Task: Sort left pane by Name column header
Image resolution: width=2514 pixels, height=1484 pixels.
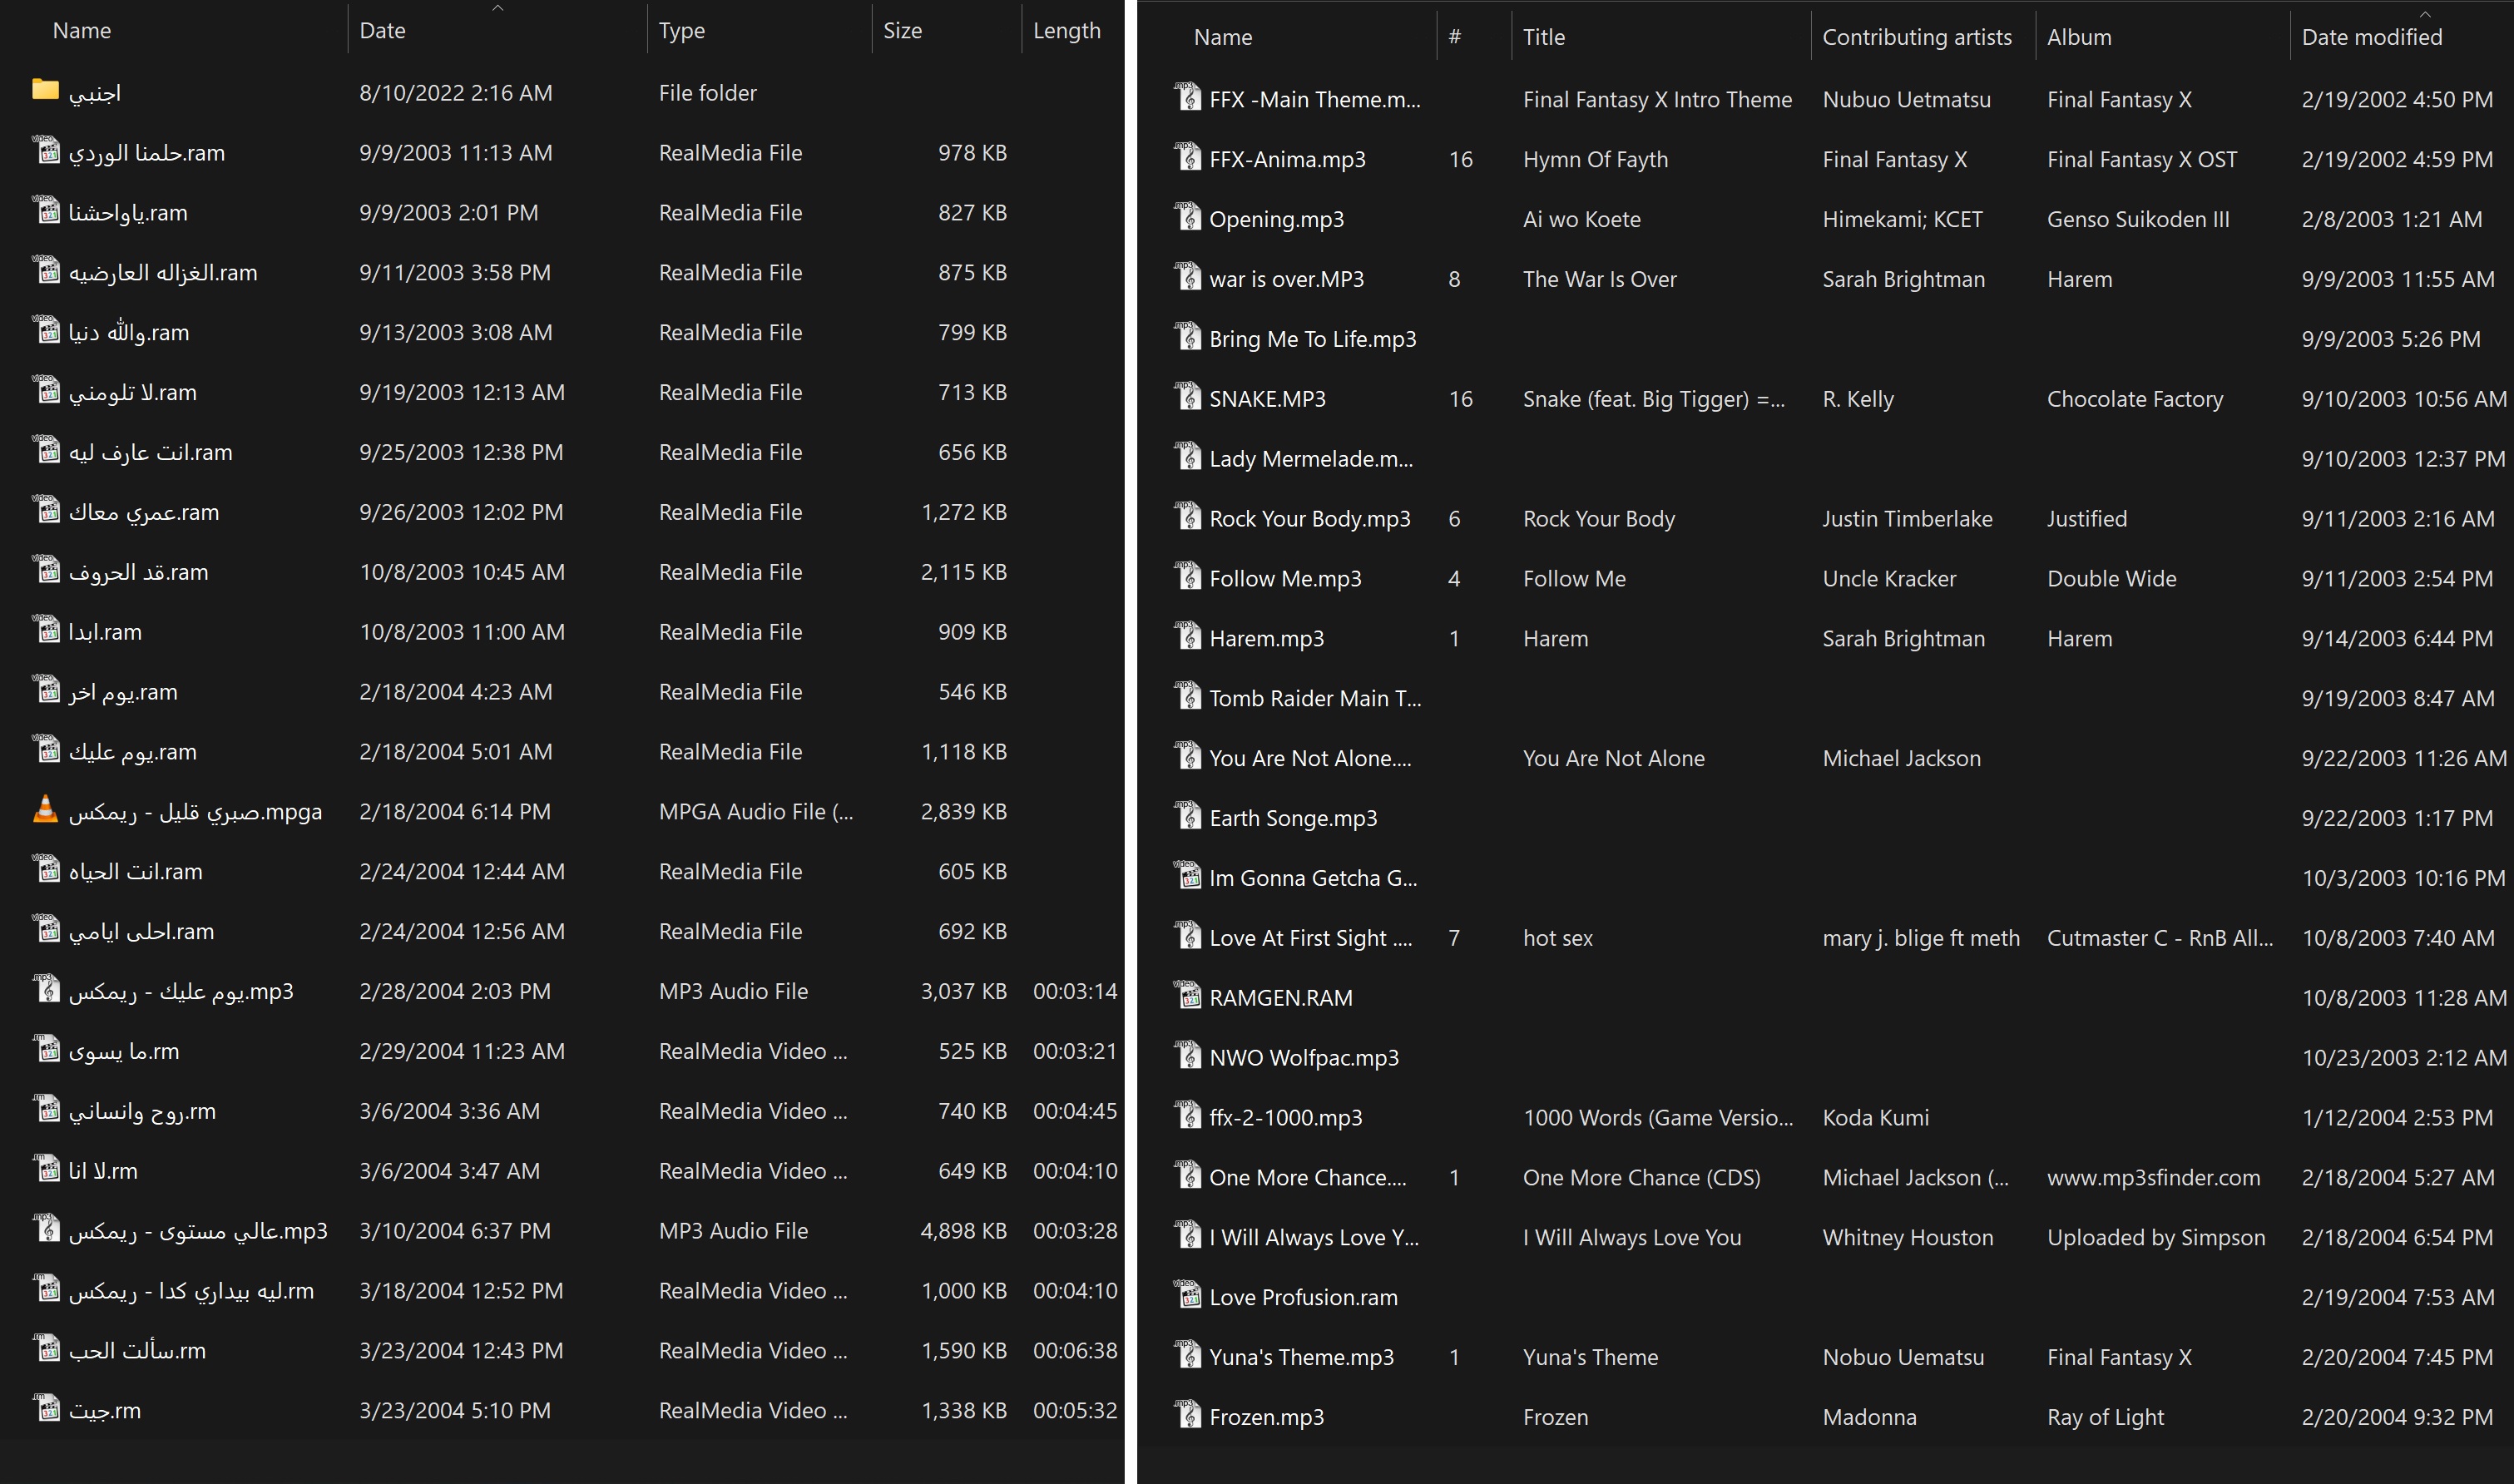Action: point(82,31)
